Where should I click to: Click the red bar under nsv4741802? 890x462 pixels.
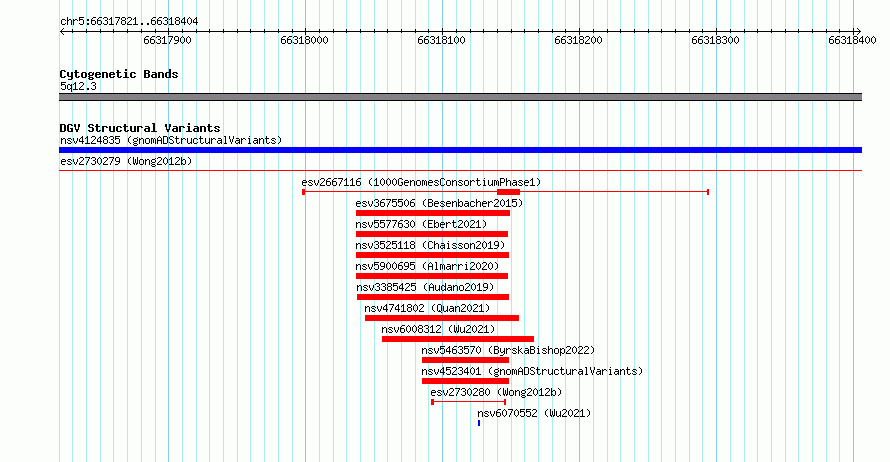[442, 318]
